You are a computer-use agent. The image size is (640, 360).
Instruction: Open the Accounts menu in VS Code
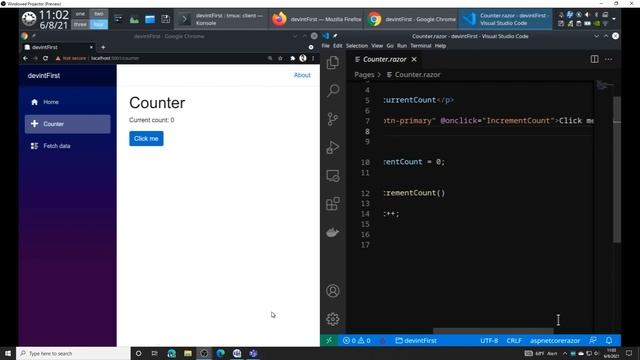coord(333,291)
